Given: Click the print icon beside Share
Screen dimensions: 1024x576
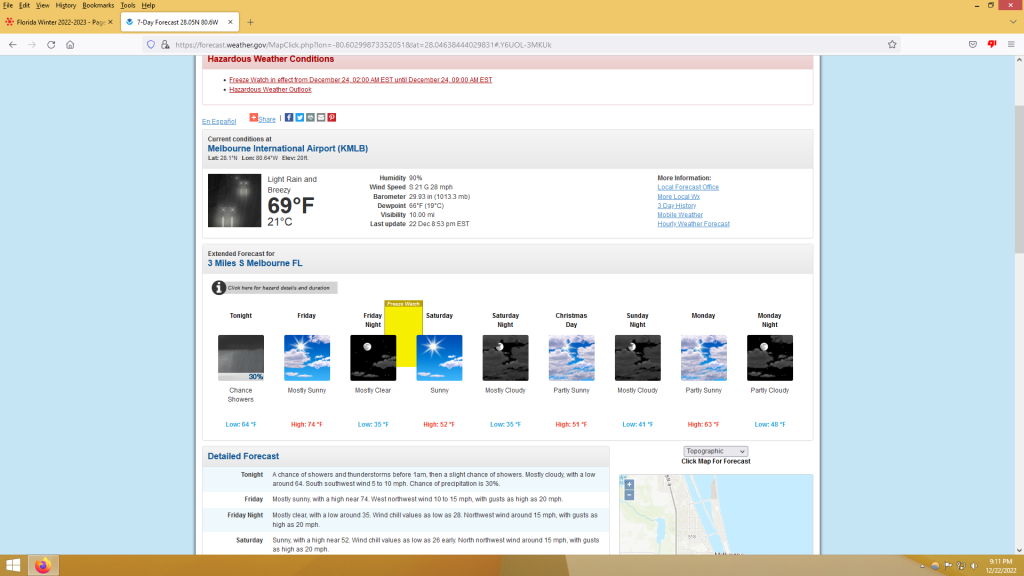Looking at the screenshot, I should pyautogui.click(x=310, y=118).
